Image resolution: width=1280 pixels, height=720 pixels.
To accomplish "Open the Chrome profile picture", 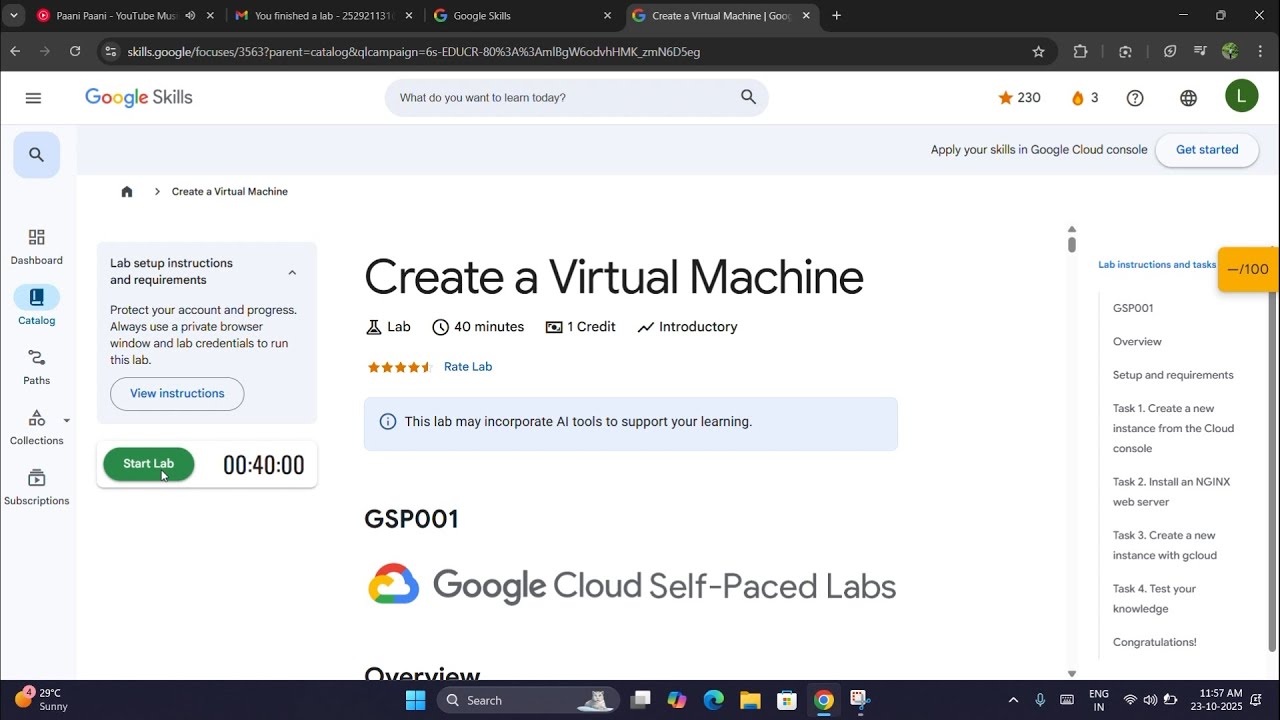I will 1230,52.
